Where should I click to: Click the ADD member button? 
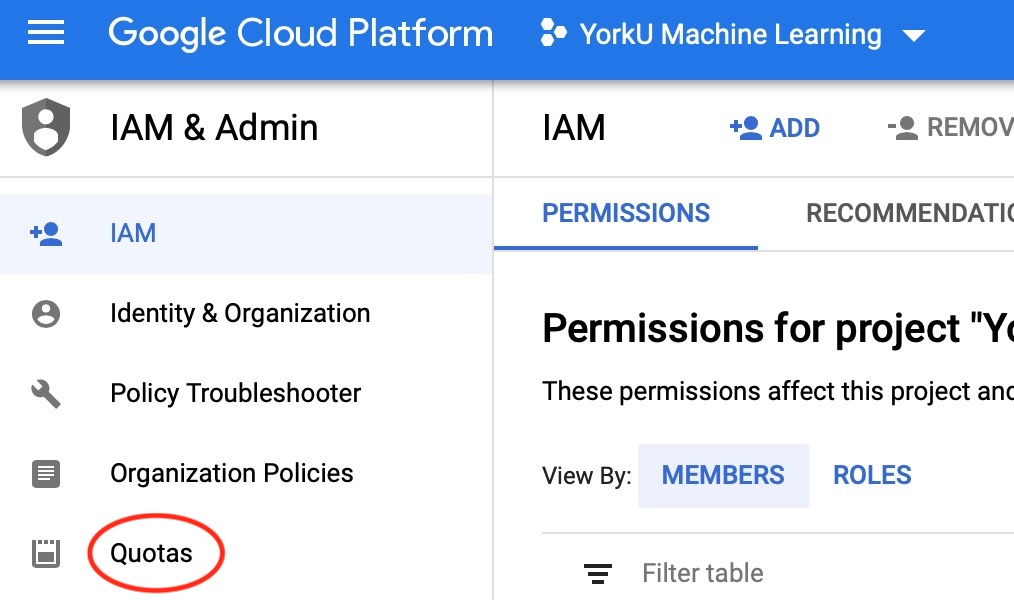pyautogui.click(x=775, y=127)
